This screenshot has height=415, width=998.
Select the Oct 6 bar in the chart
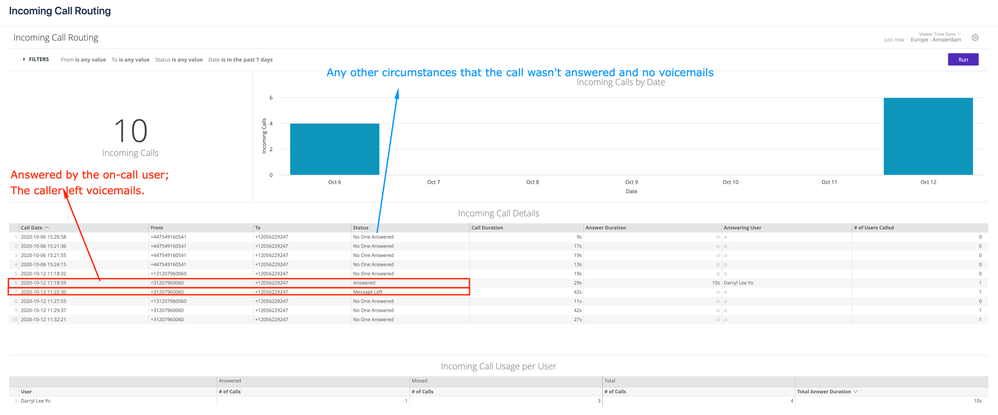(x=335, y=149)
